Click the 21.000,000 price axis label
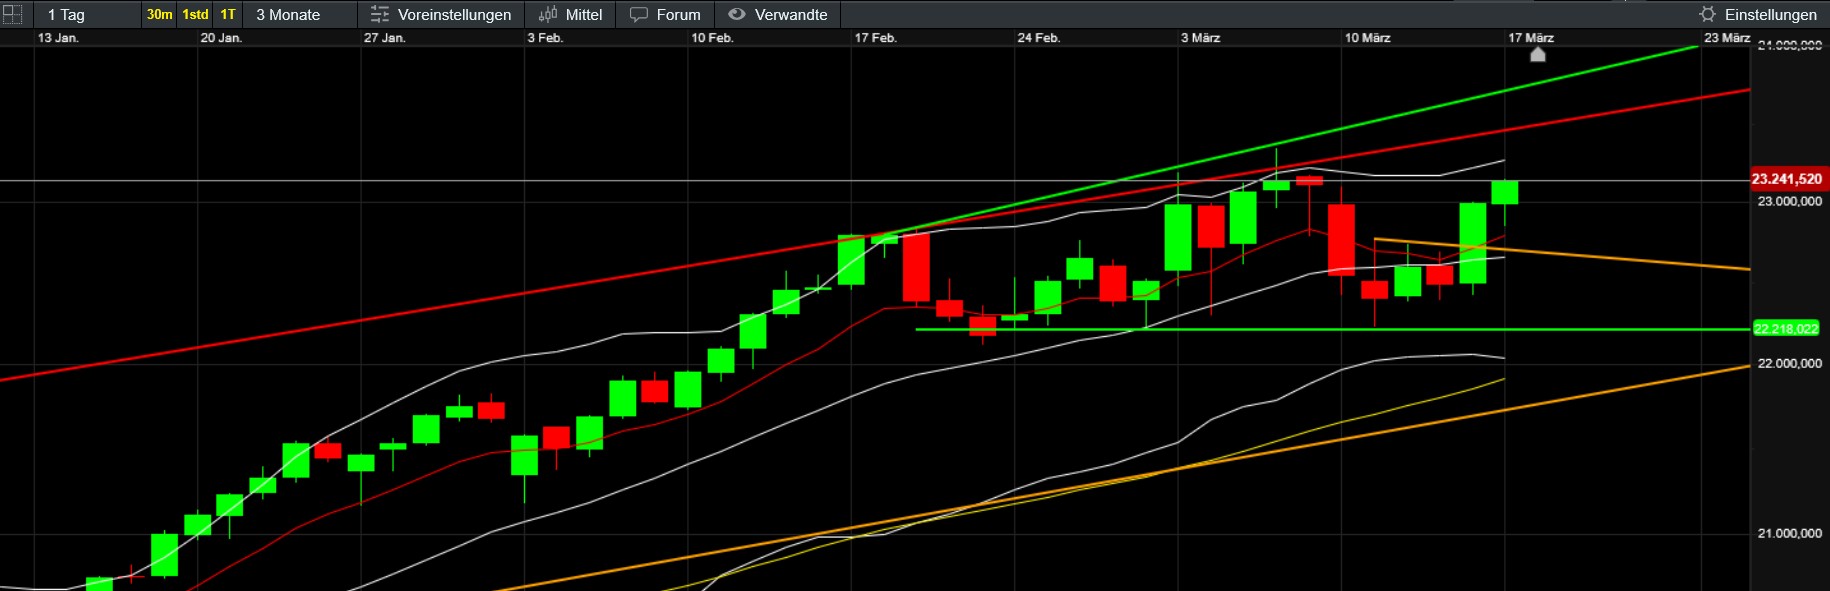Image resolution: width=1830 pixels, height=591 pixels. 1789,533
